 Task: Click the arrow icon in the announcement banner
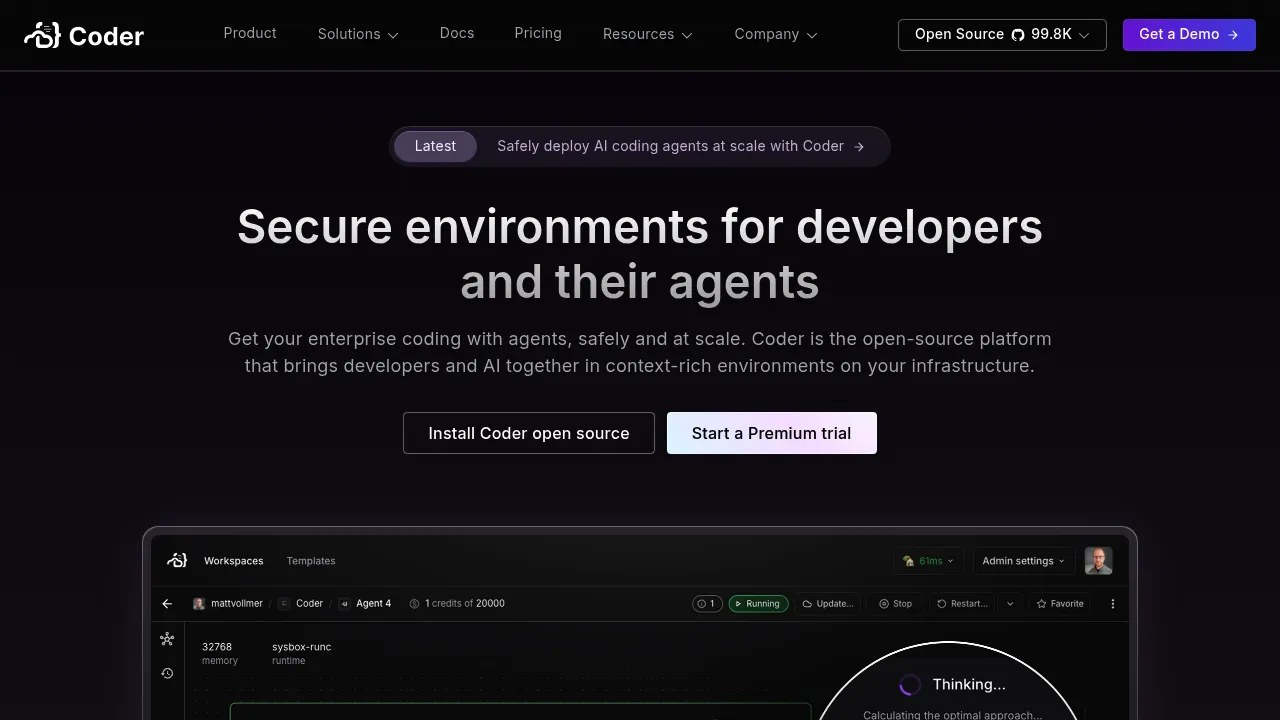(x=859, y=147)
